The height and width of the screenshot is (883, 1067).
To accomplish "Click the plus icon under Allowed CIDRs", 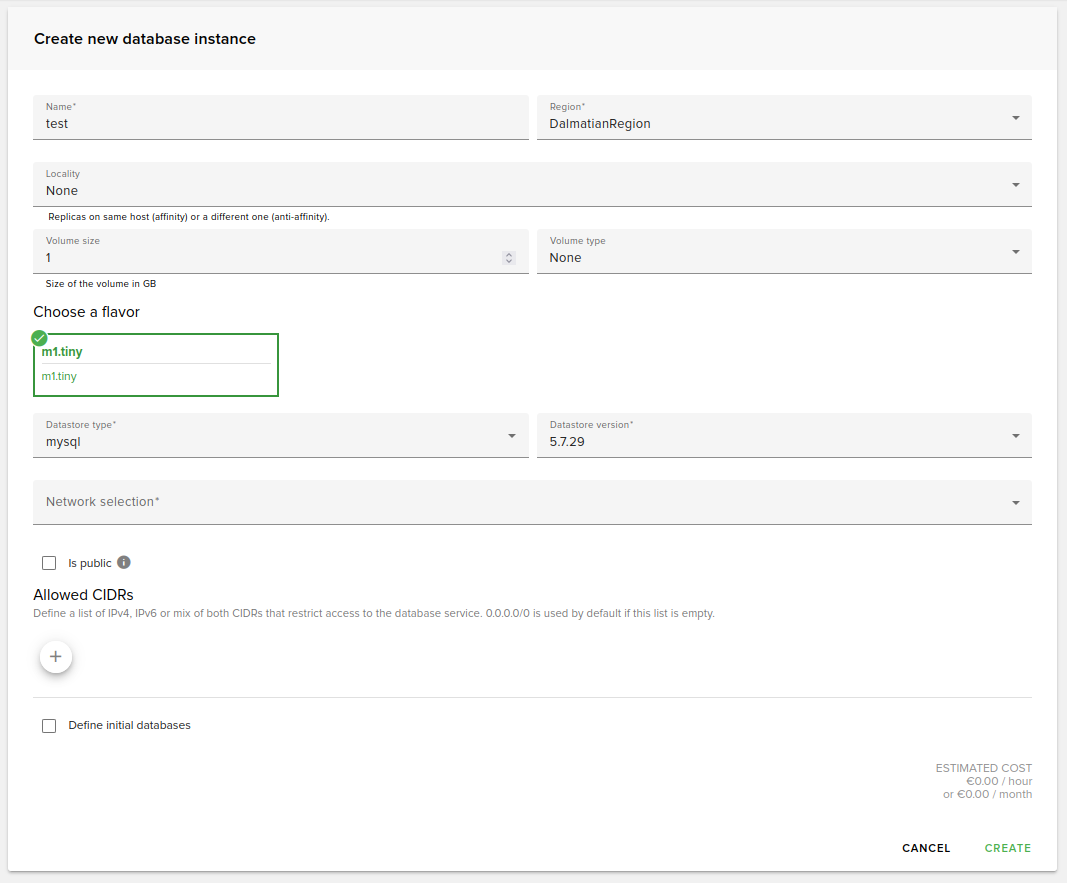I will pos(55,656).
